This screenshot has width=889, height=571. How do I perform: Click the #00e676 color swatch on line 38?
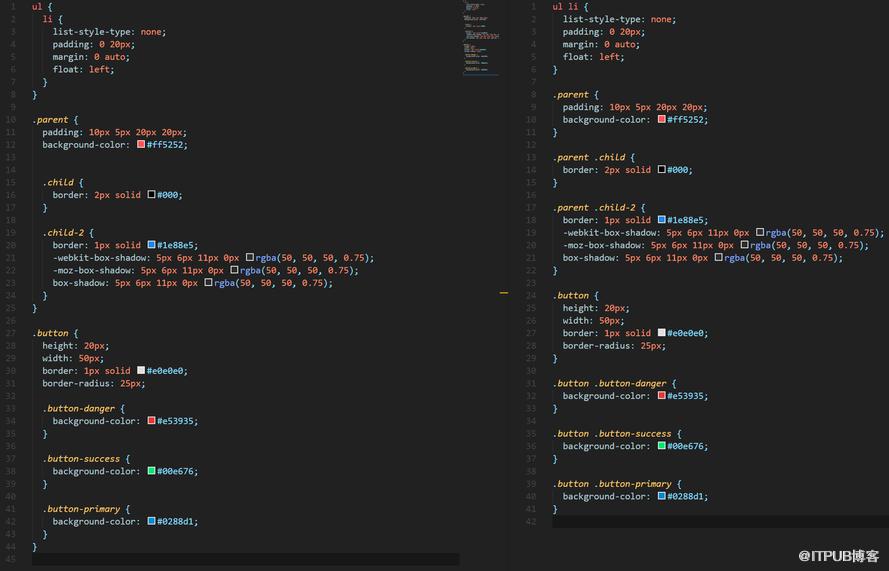(151, 471)
